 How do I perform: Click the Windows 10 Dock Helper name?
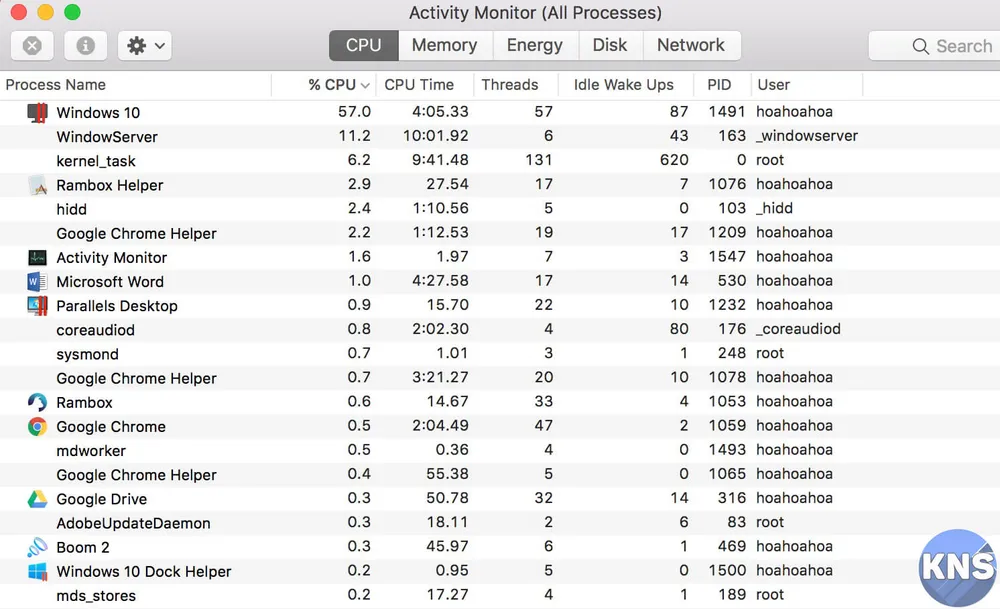tap(143, 572)
